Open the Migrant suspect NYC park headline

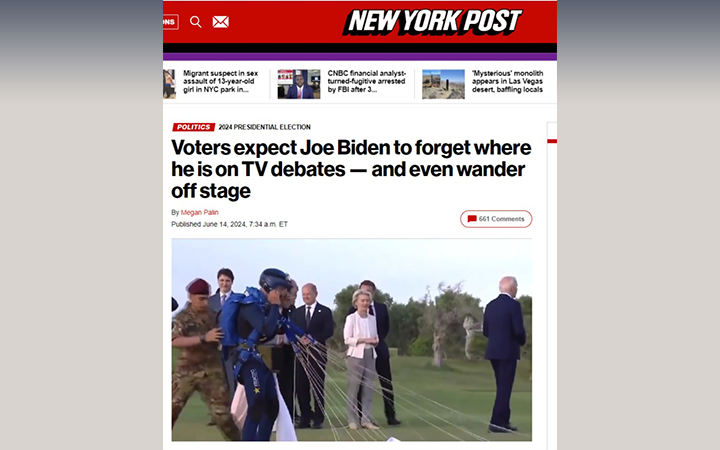coord(220,81)
